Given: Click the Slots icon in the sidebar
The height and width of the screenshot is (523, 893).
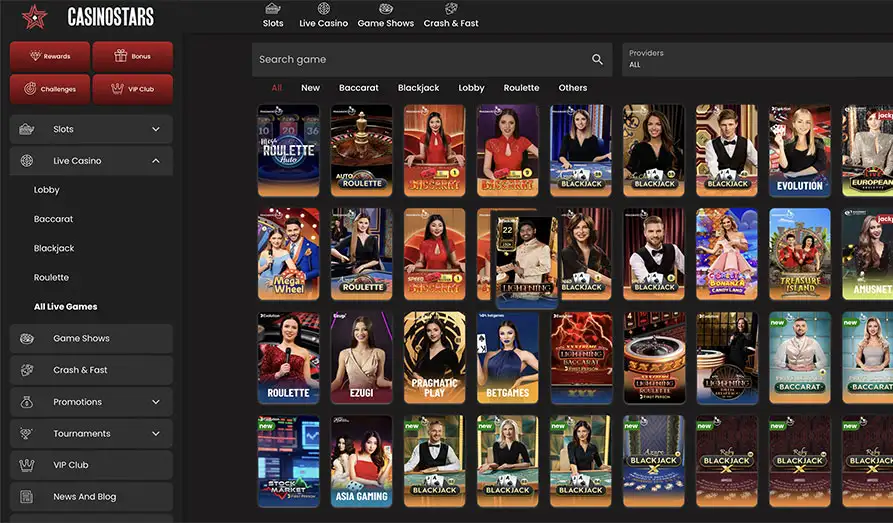Looking at the screenshot, I should (27, 129).
